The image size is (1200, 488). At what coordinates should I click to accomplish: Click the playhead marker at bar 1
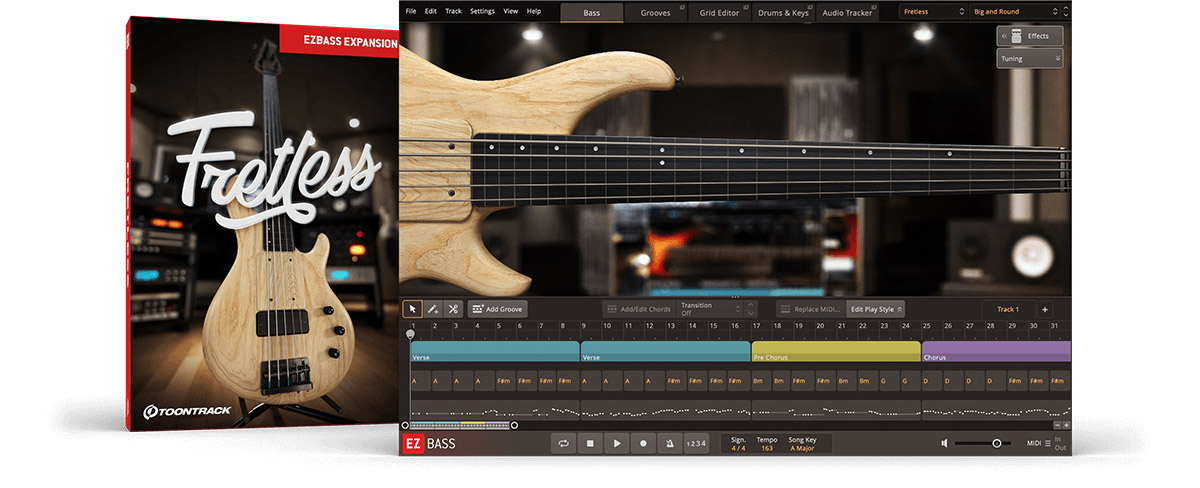point(410,333)
